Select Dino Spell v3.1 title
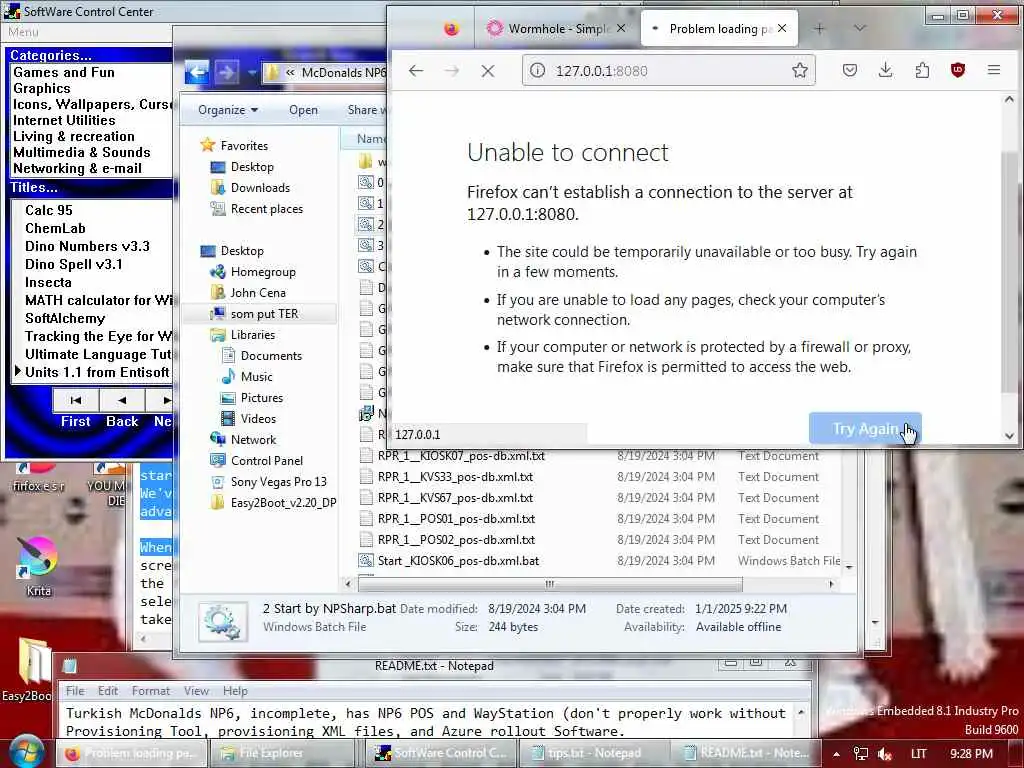The height and width of the screenshot is (768, 1024). 73,264
